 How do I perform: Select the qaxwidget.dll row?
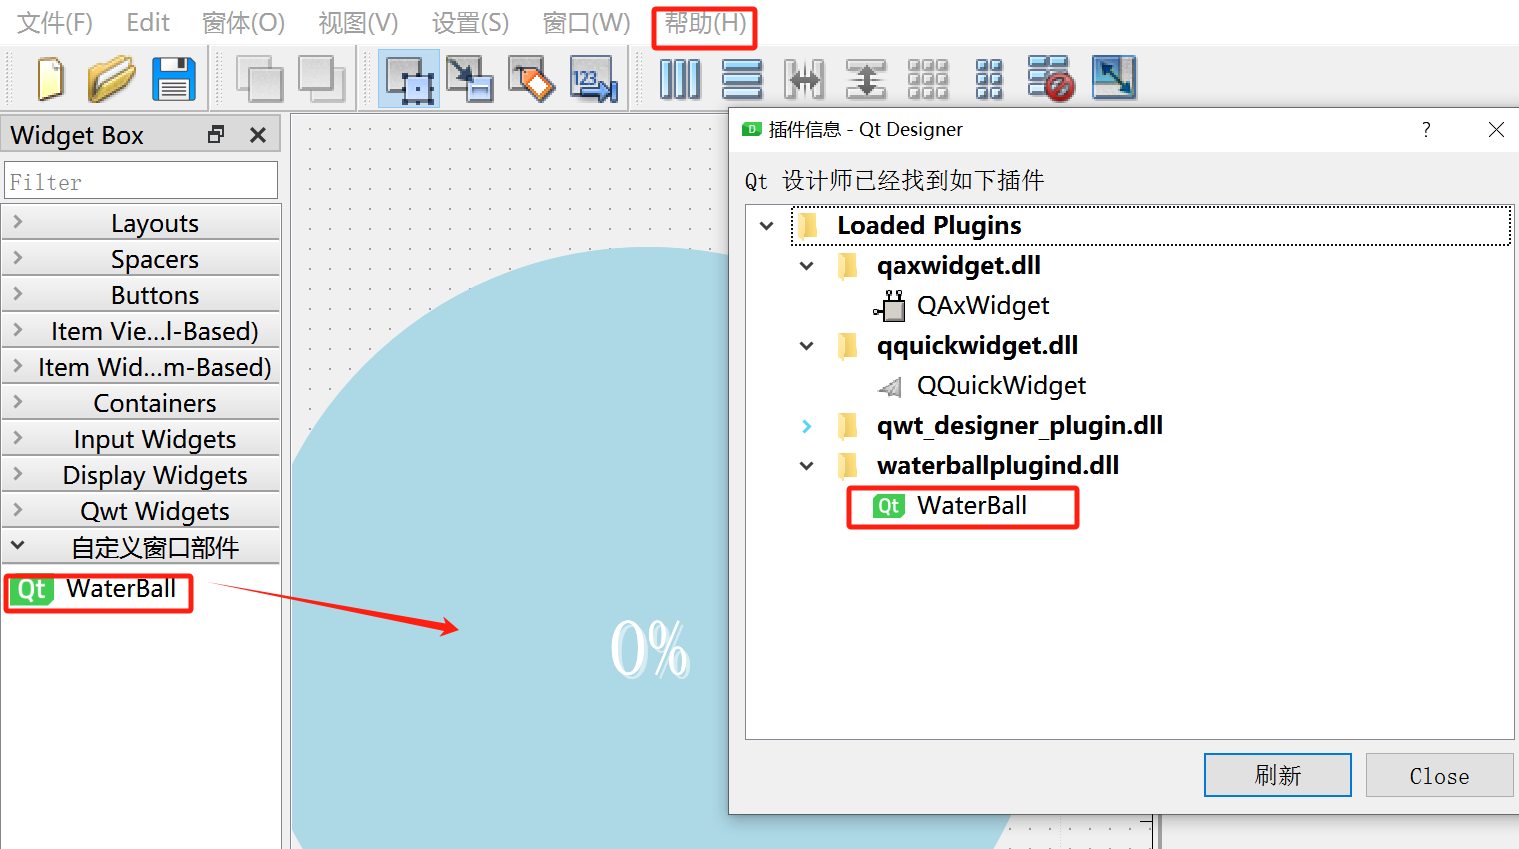(959, 266)
